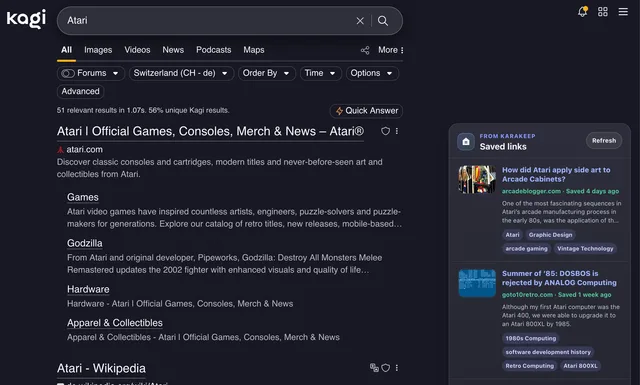Viewport: 640px width, 385px height.
Task: Toggle the Forums switch
Action: (x=67, y=73)
